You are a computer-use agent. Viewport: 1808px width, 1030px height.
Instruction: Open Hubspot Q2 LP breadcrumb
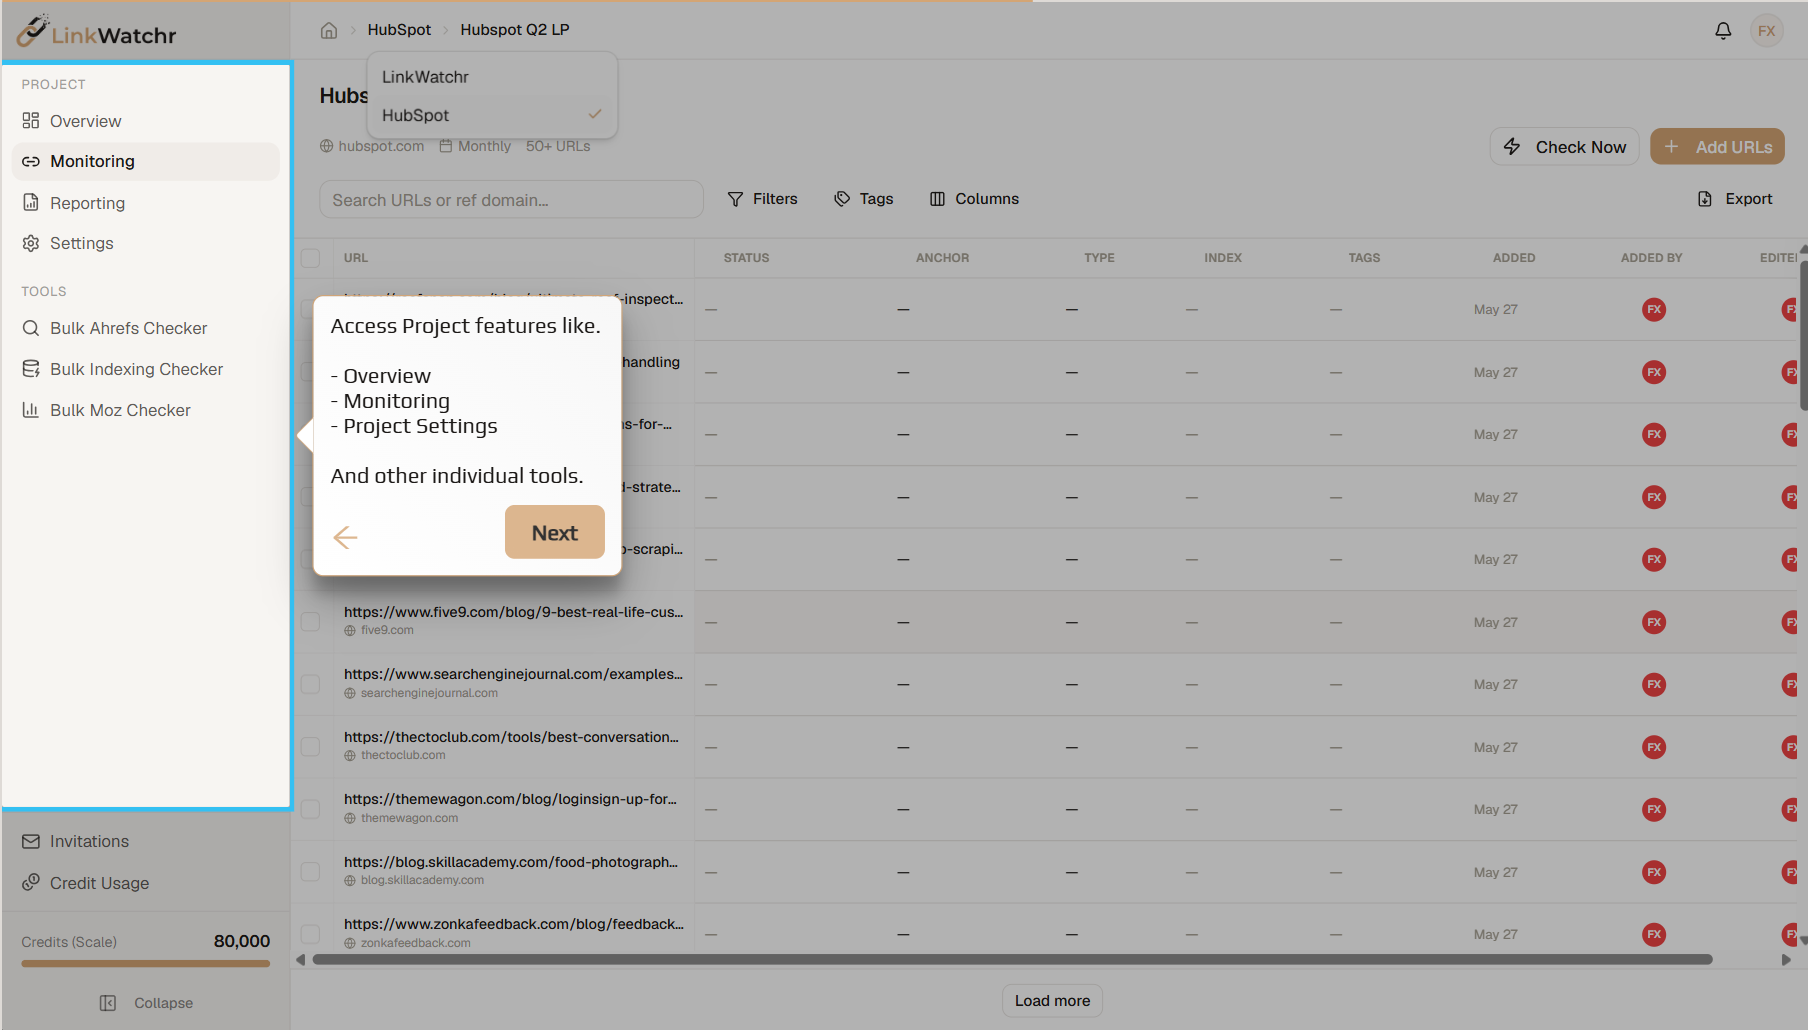(515, 30)
